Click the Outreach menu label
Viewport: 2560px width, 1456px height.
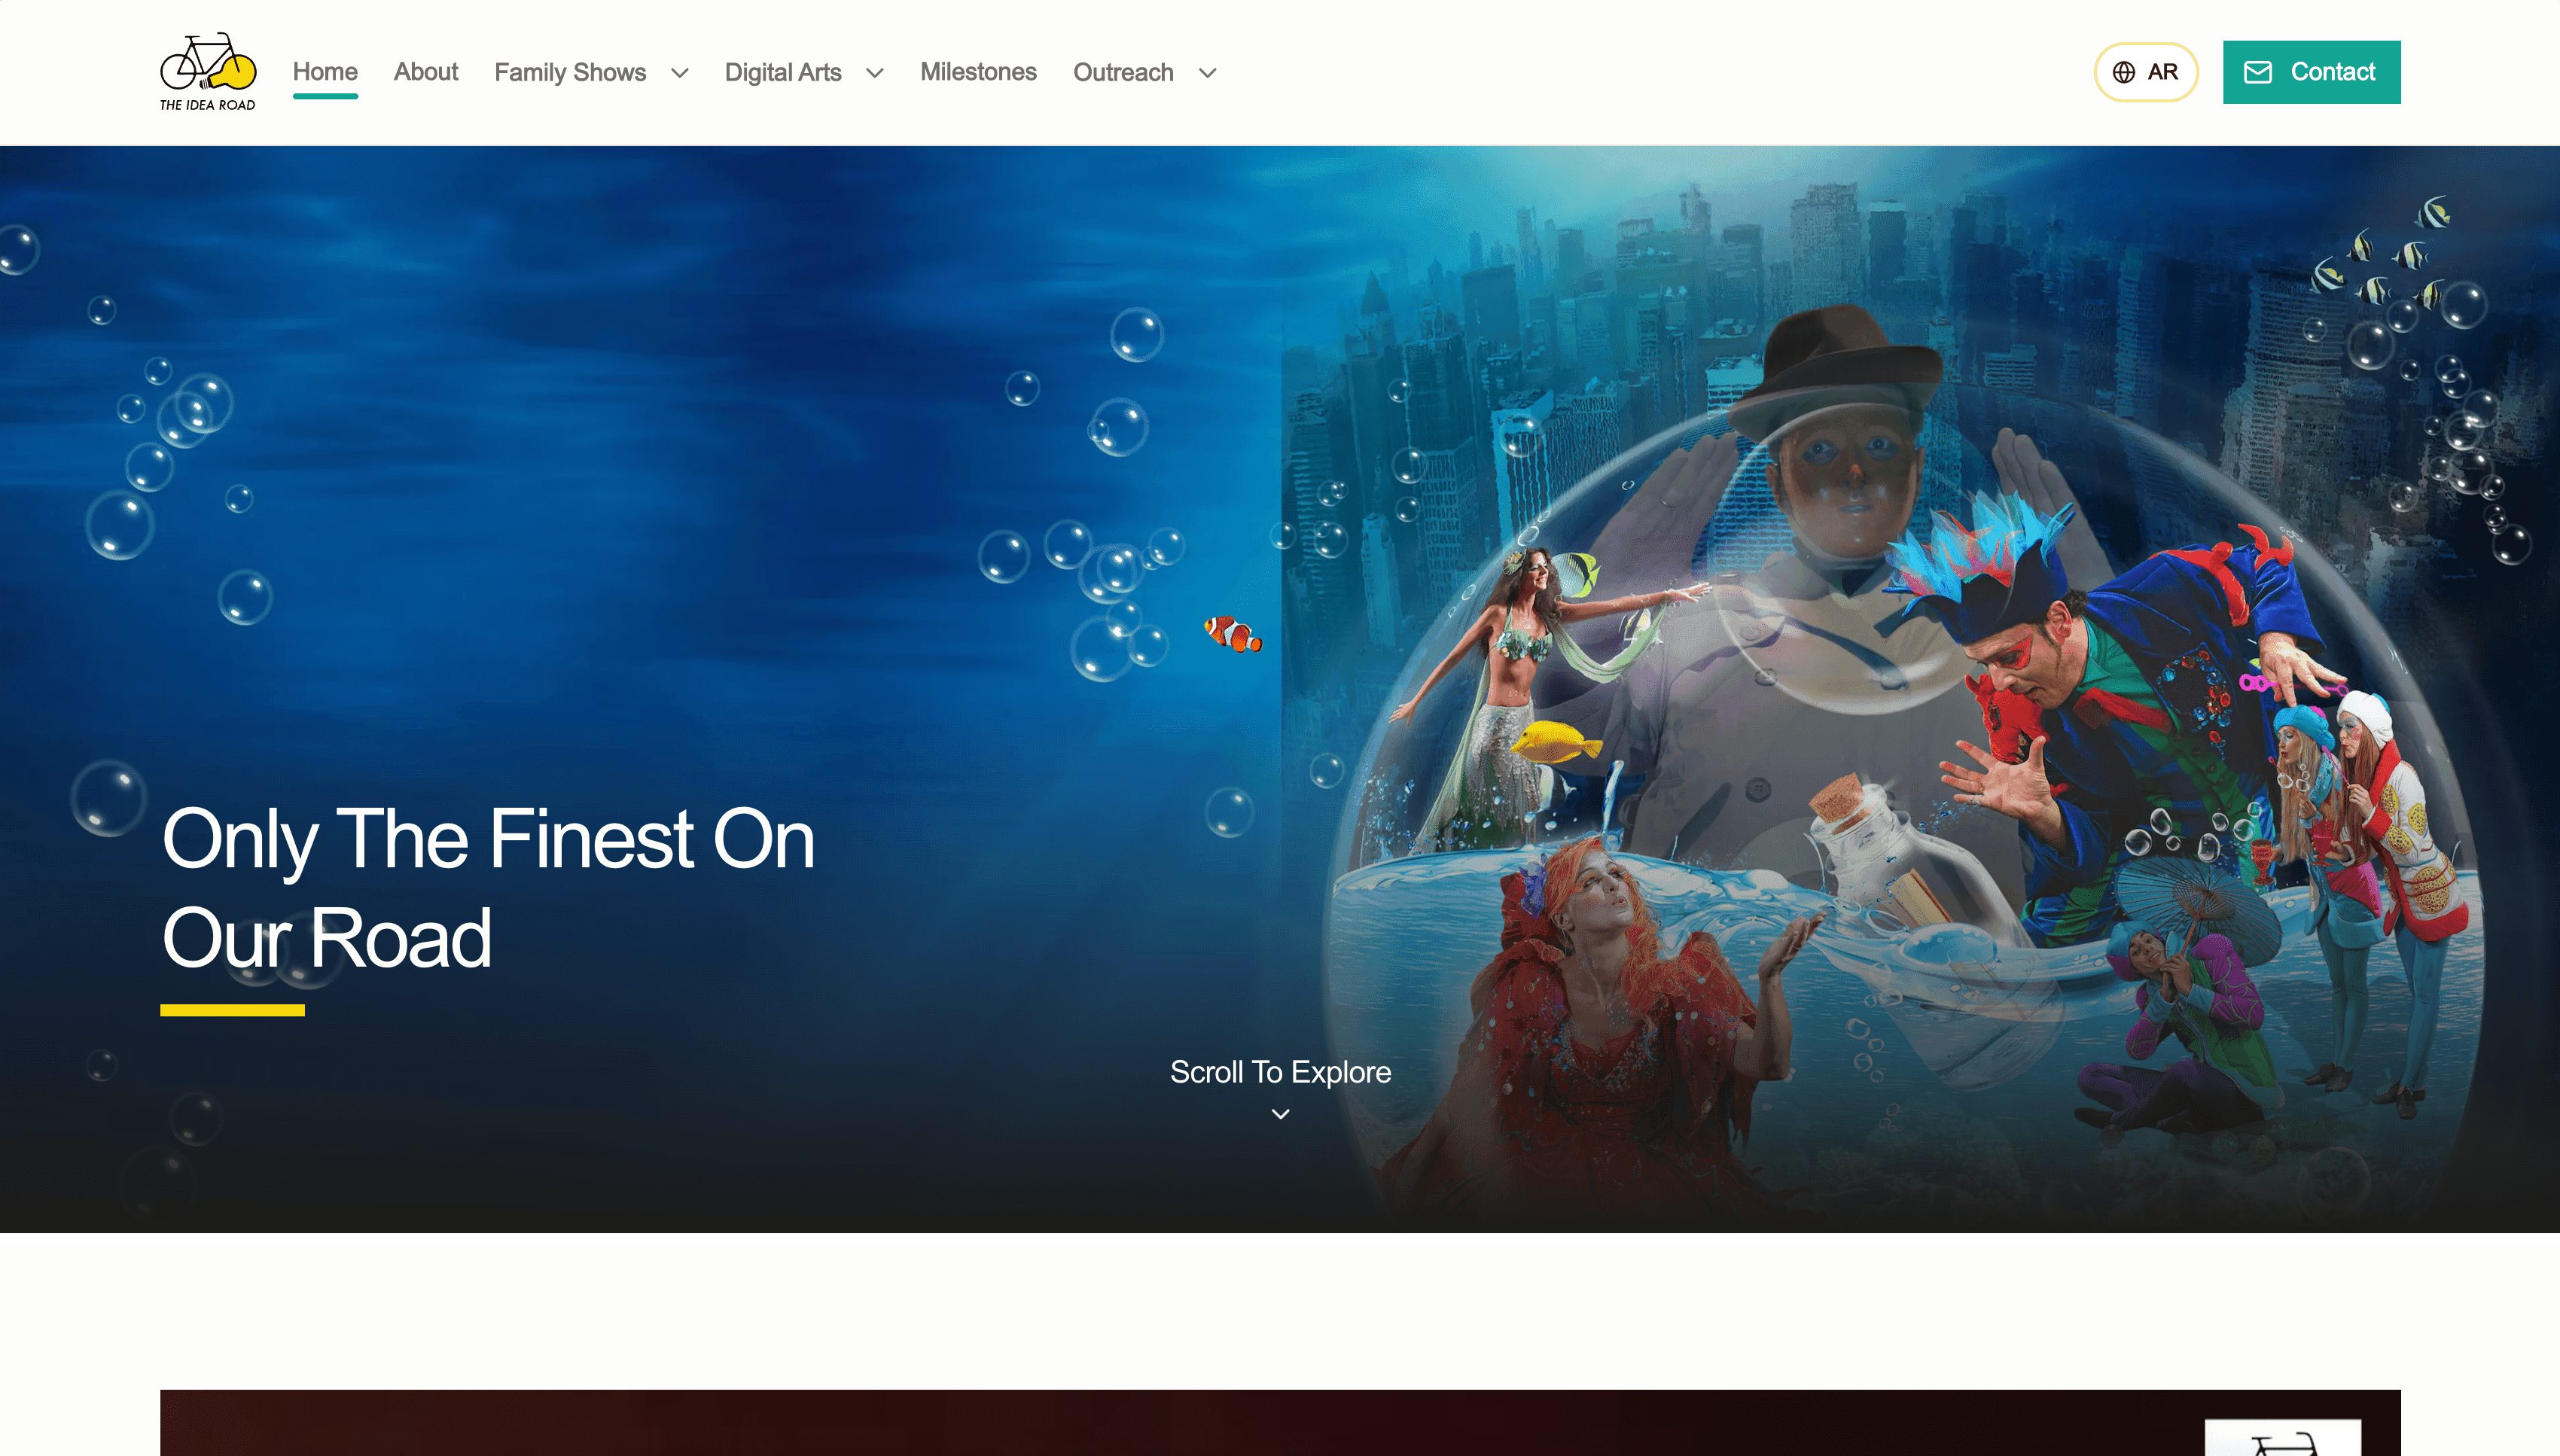[x=1123, y=72]
